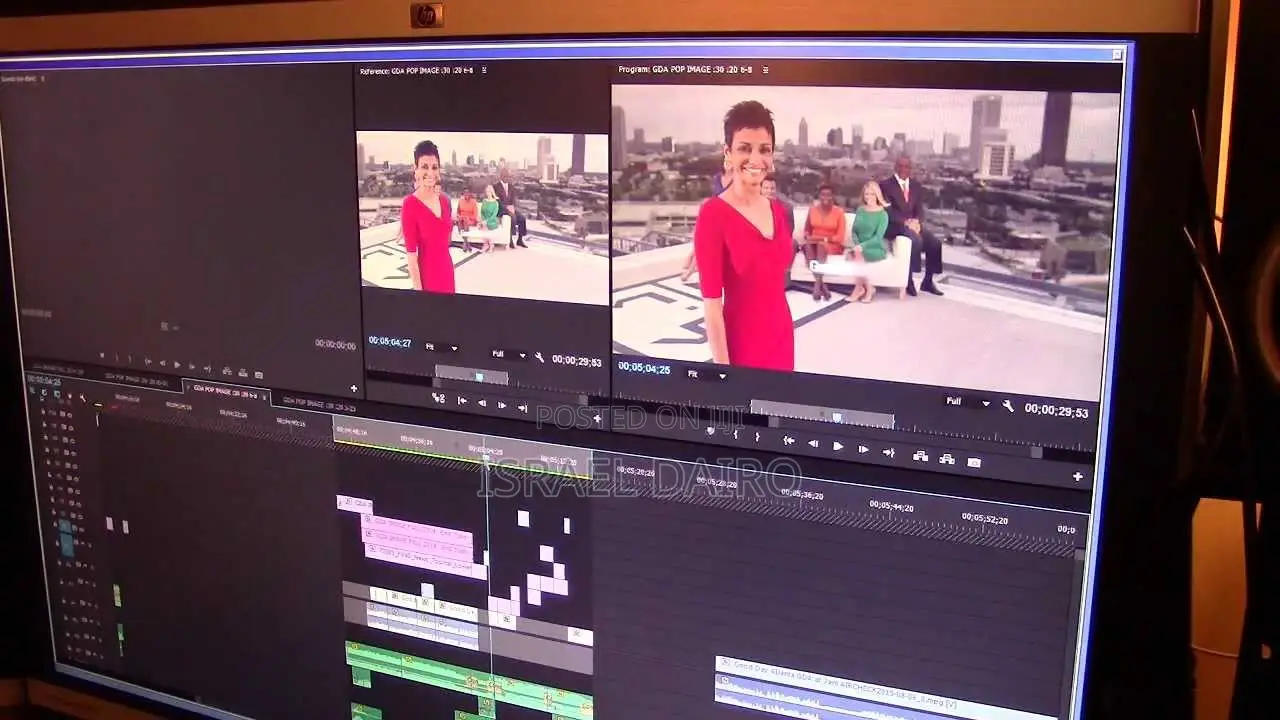Click the timeline playhead on the ruler
Image resolution: width=1280 pixels, height=720 pixels.
[x=487, y=457]
